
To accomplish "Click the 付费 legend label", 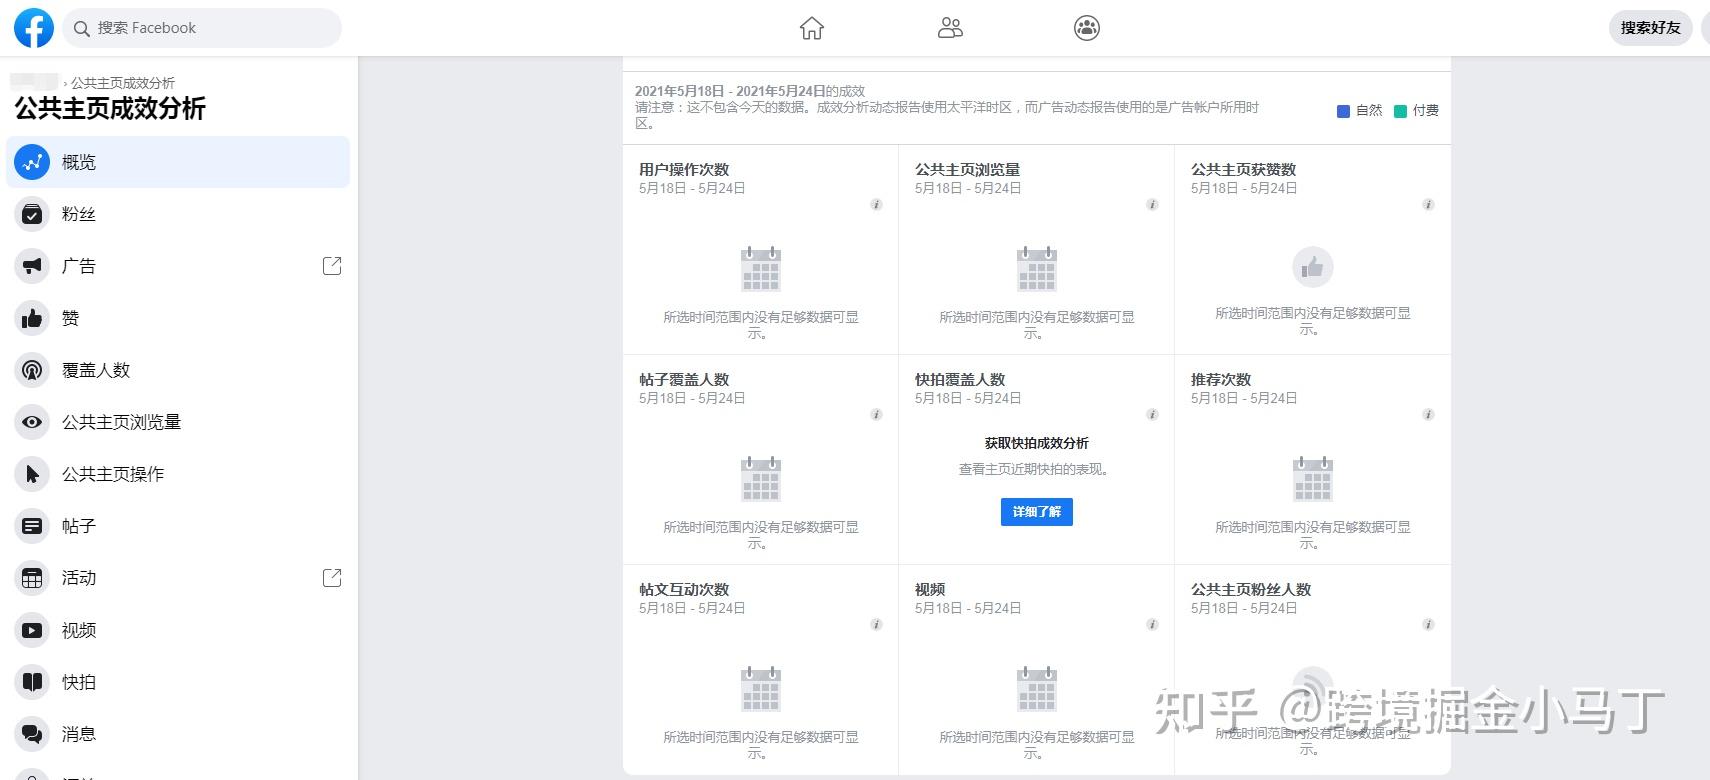I will click(1426, 111).
